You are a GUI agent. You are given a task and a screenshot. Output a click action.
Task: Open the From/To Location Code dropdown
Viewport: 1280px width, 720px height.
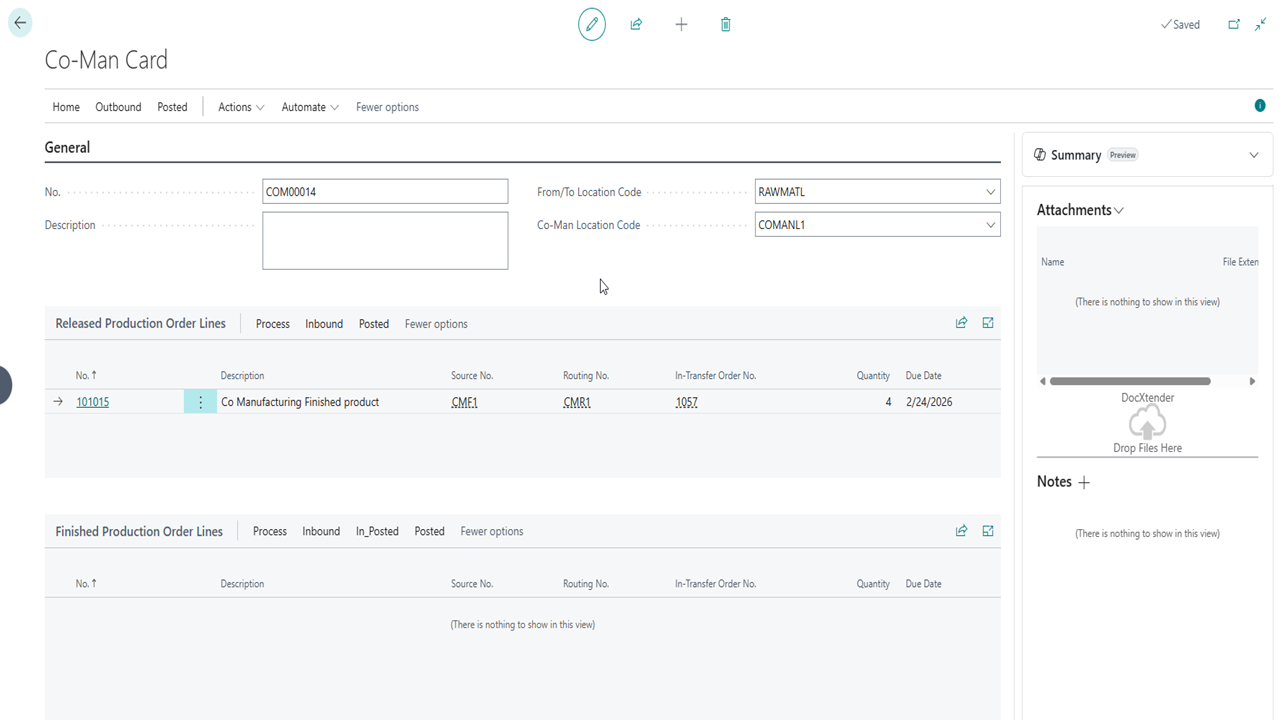[x=990, y=192]
